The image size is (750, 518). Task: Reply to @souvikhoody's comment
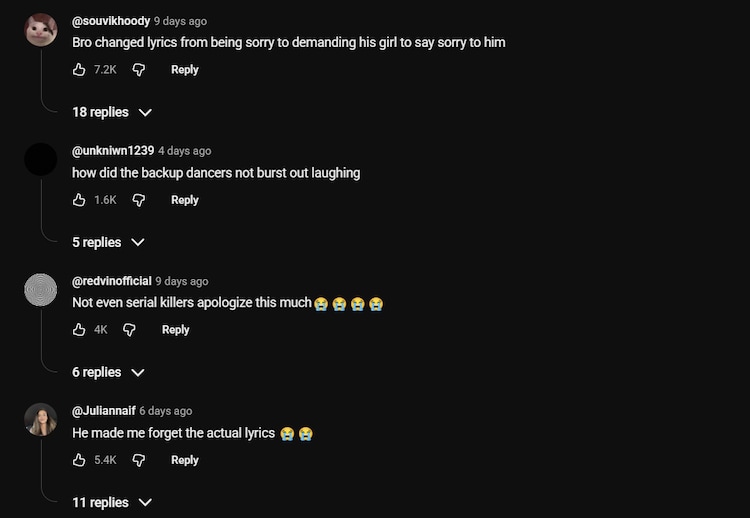tap(185, 70)
